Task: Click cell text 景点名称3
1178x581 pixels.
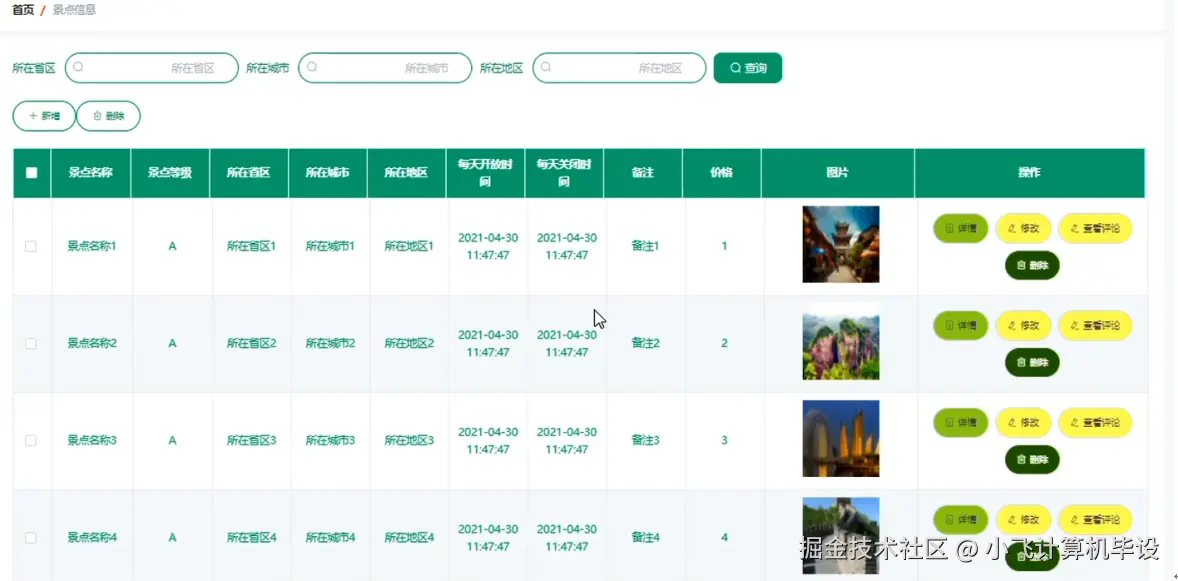Action: pos(92,440)
